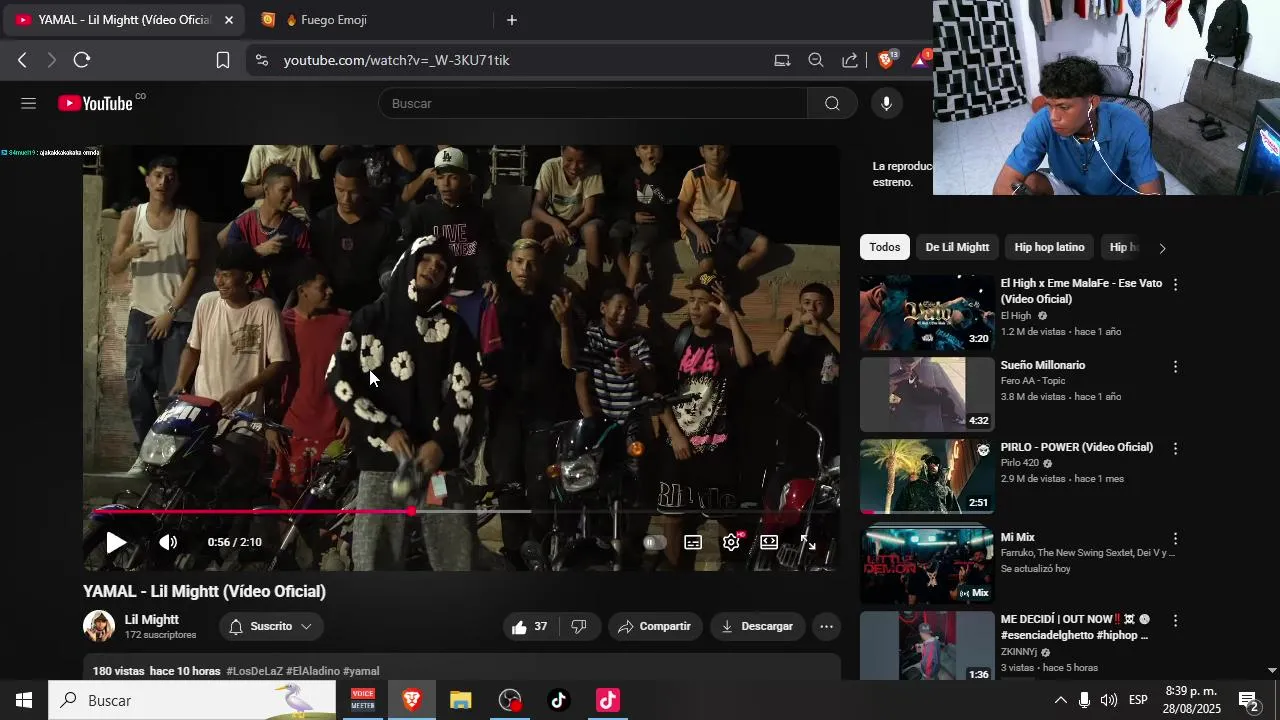Open options for PIRLO - POWER
This screenshot has height=720, width=1280.
[x=1175, y=449]
